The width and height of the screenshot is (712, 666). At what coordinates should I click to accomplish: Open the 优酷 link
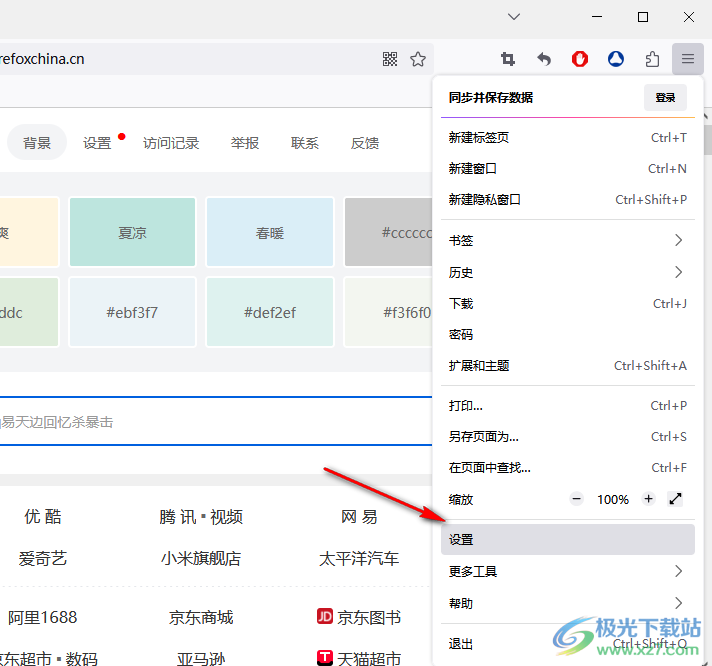point(43,517)
